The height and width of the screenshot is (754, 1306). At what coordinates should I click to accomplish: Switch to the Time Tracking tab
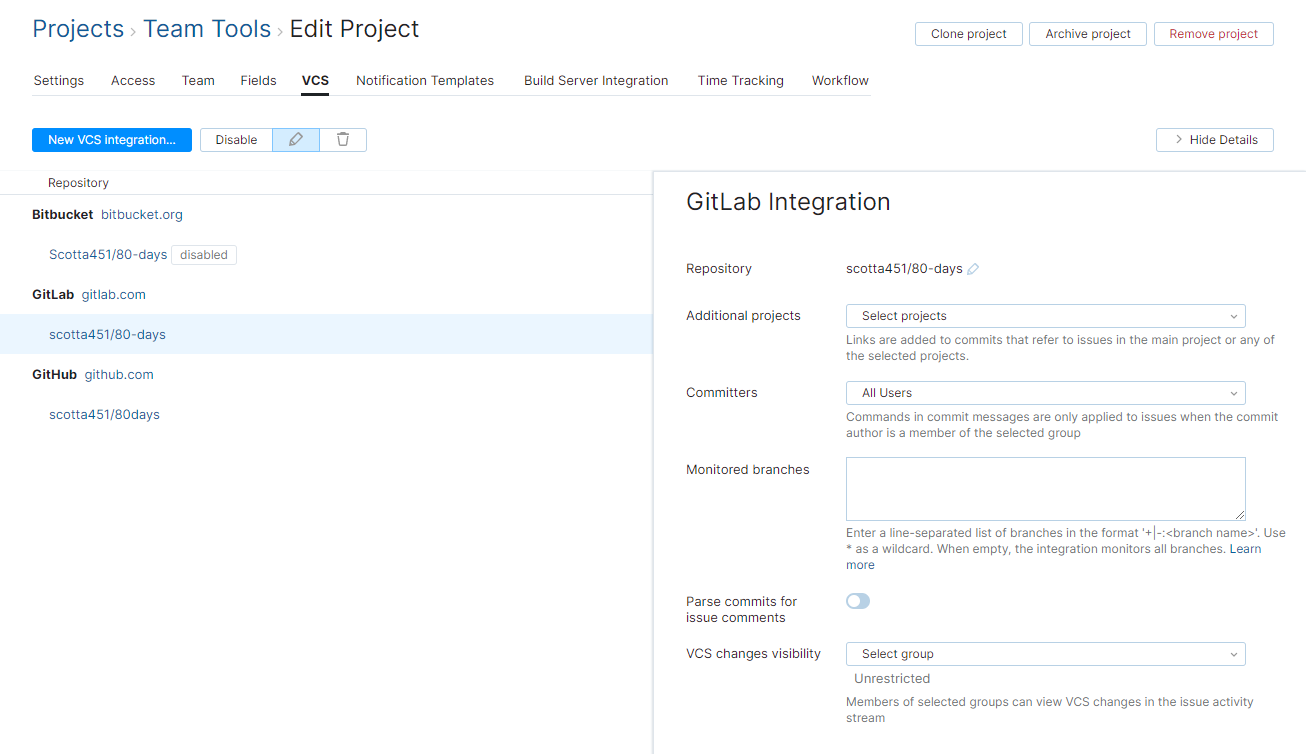point(740,80)
